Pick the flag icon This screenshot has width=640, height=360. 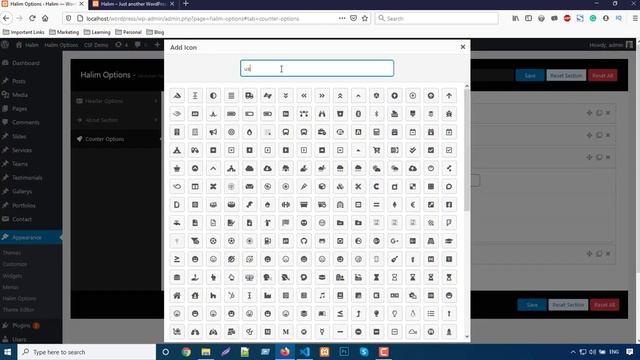click(286, 223)
